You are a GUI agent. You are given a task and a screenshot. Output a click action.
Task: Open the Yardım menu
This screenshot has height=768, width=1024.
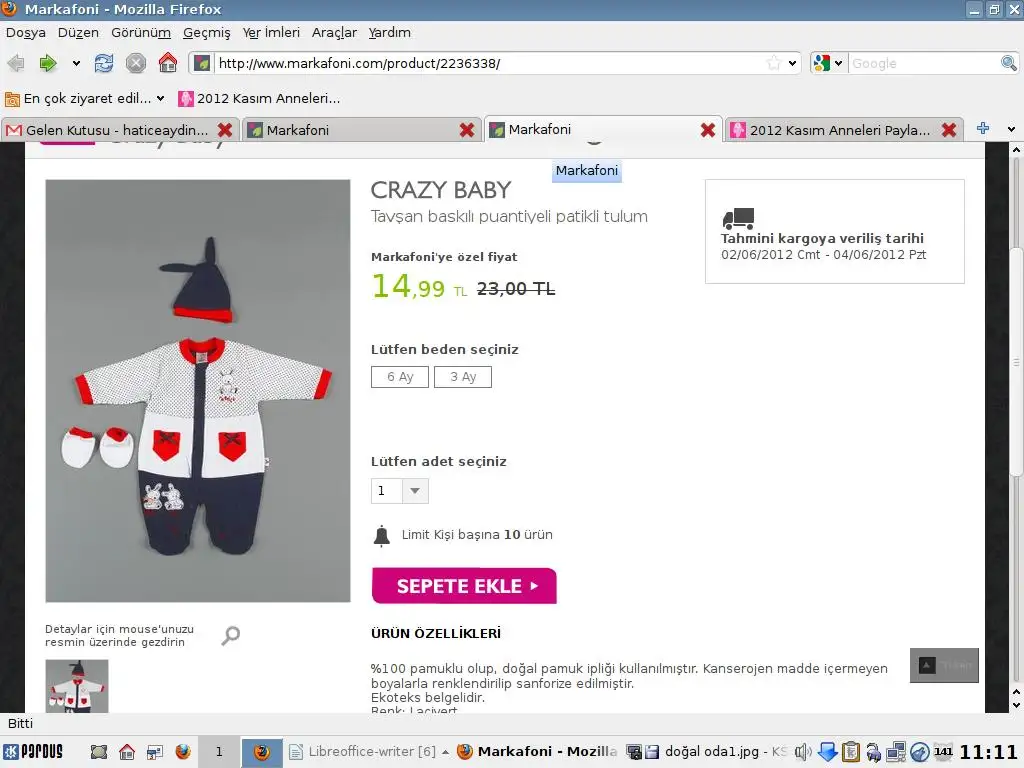click(390, 33)
